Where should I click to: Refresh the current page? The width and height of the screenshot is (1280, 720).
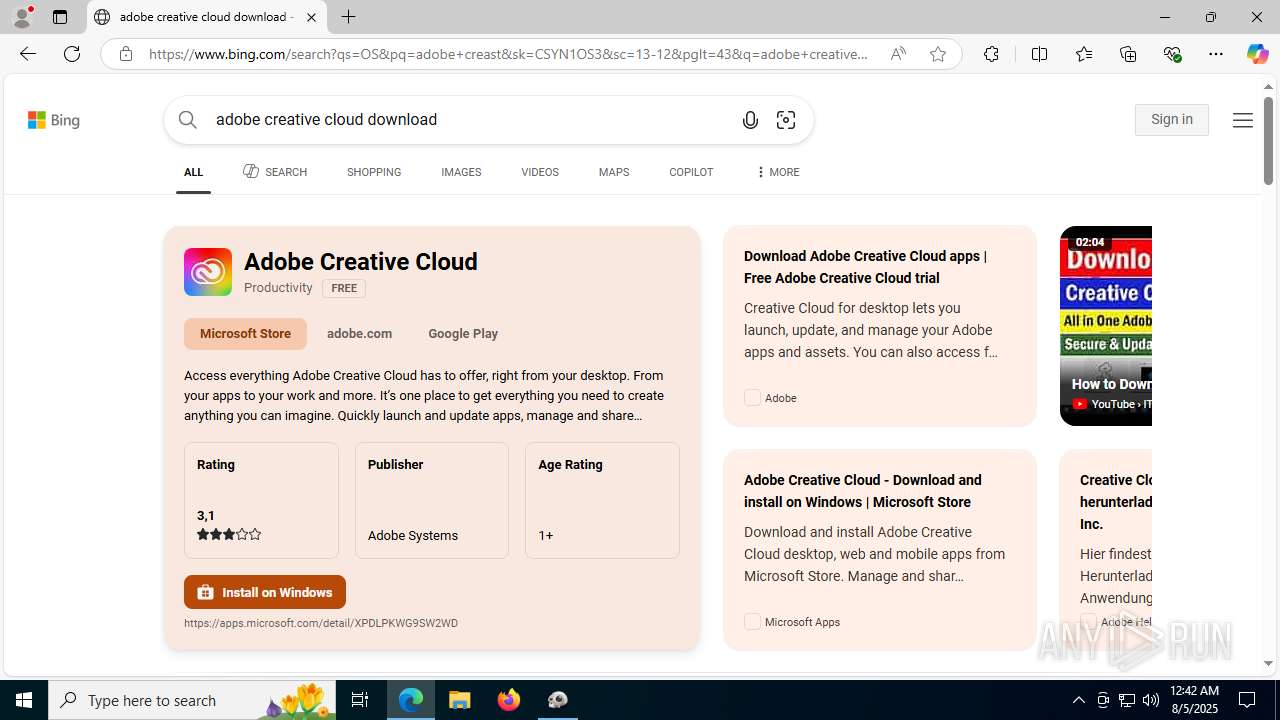point(72,54)
